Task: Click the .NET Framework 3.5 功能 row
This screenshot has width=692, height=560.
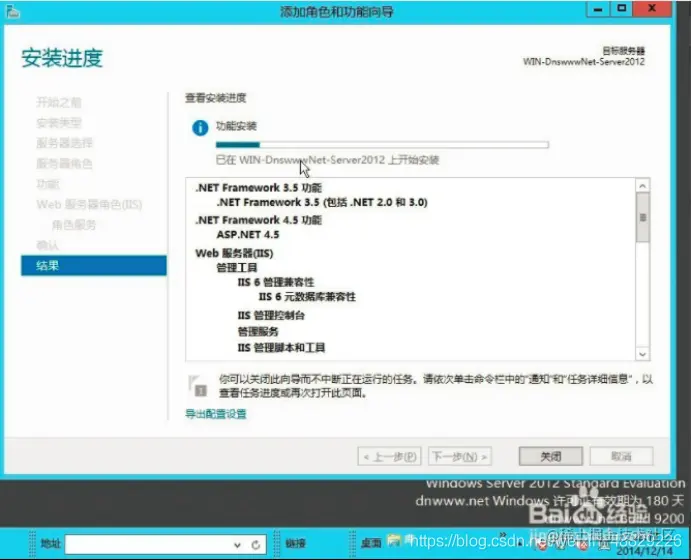Action: 259,188
